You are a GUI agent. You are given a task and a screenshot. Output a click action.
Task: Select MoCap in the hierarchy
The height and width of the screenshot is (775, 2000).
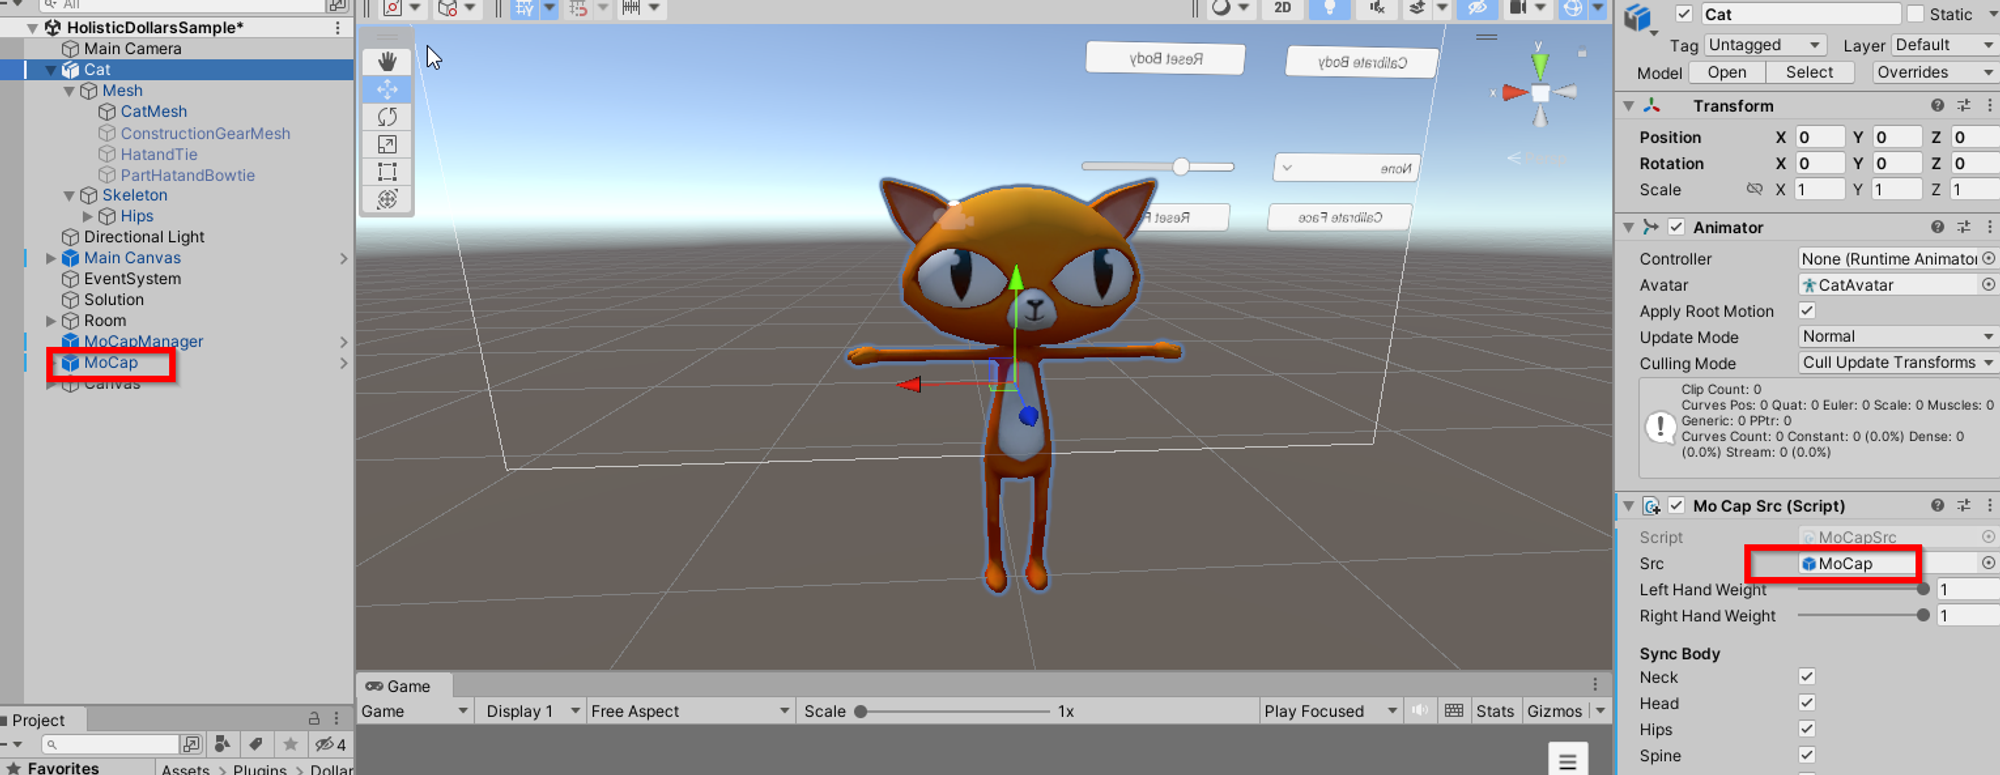pos(111,363)
